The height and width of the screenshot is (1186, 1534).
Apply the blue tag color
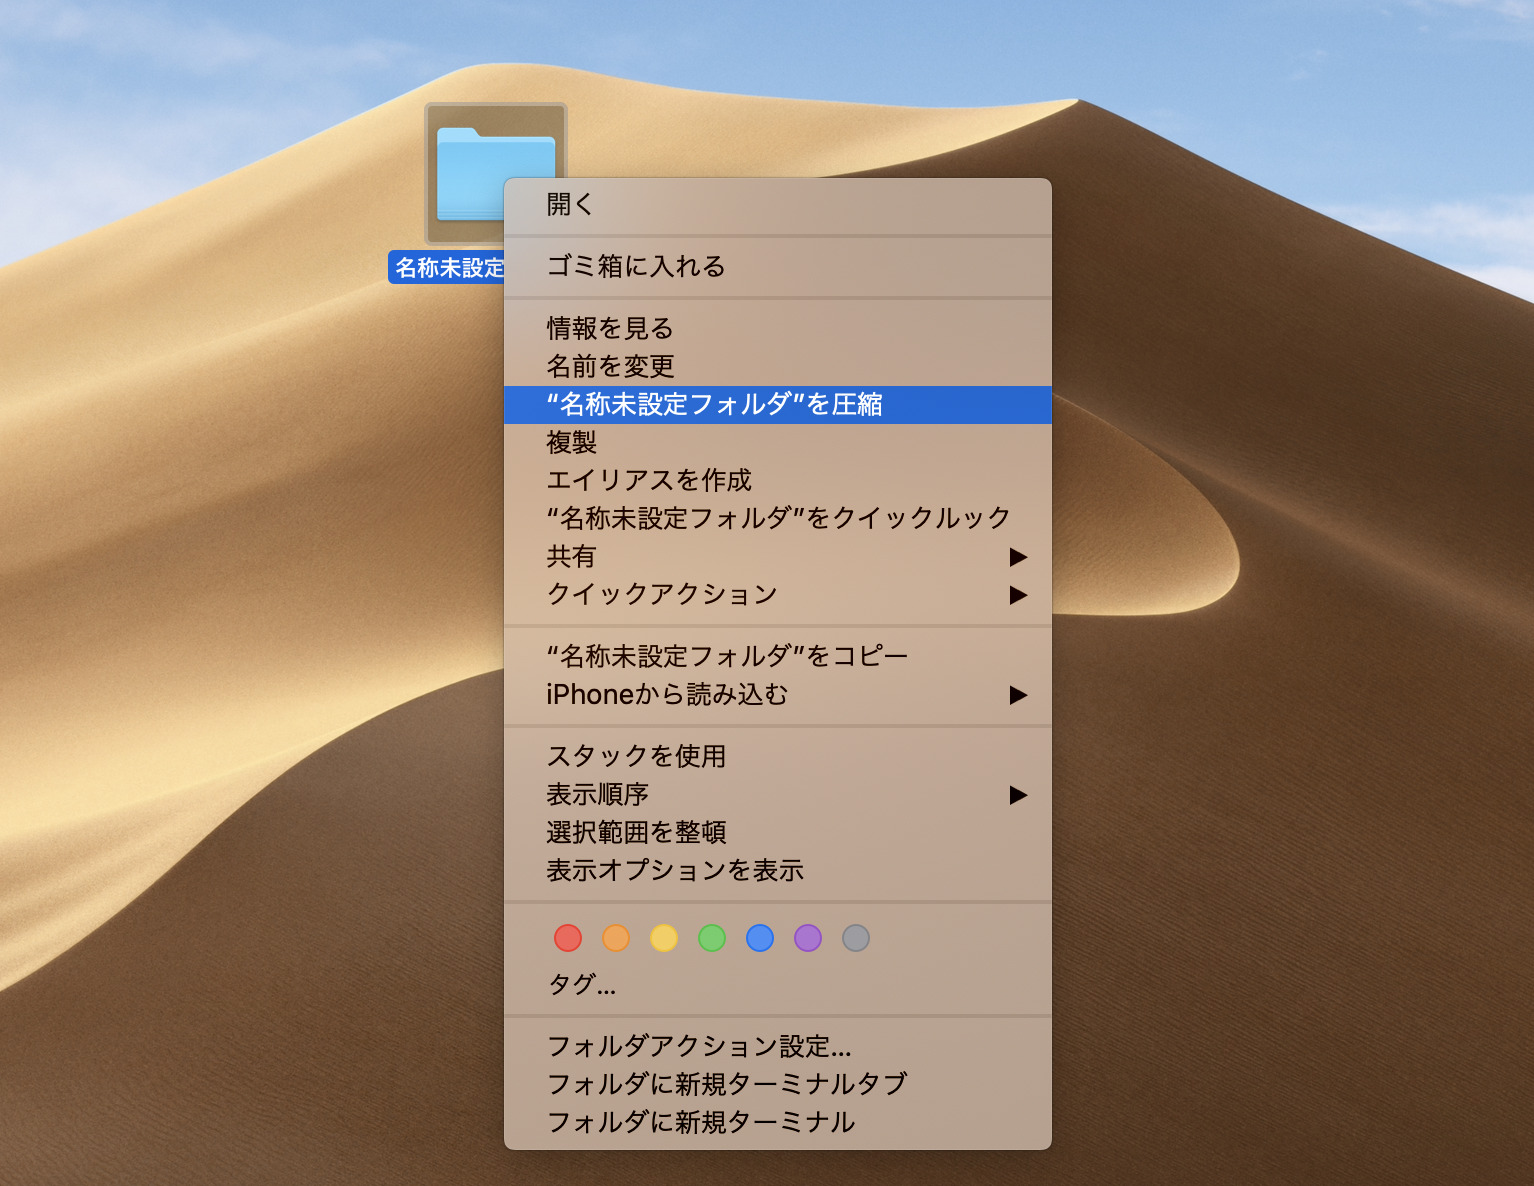pos(760,938)
